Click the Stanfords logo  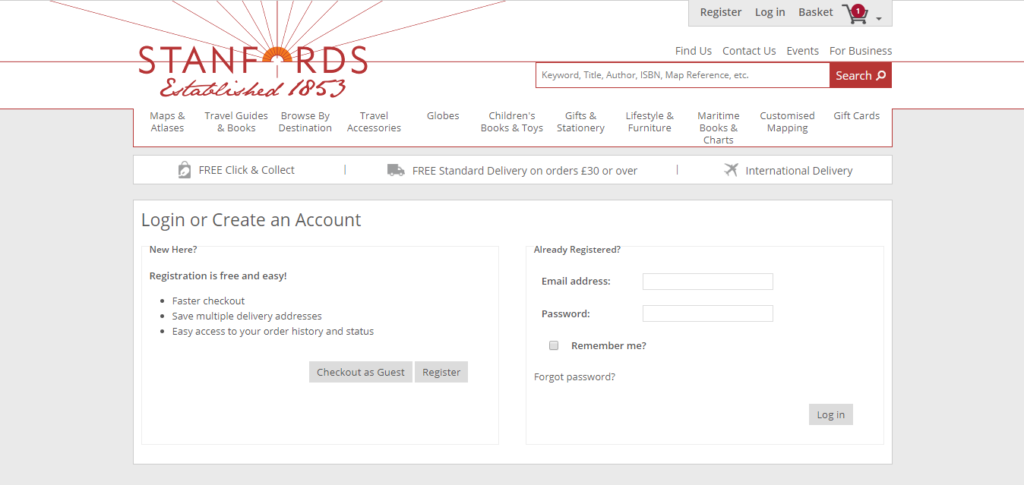253,70
